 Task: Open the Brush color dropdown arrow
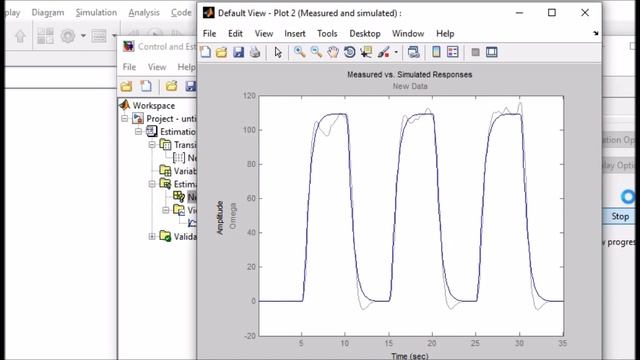click(396, 52)
